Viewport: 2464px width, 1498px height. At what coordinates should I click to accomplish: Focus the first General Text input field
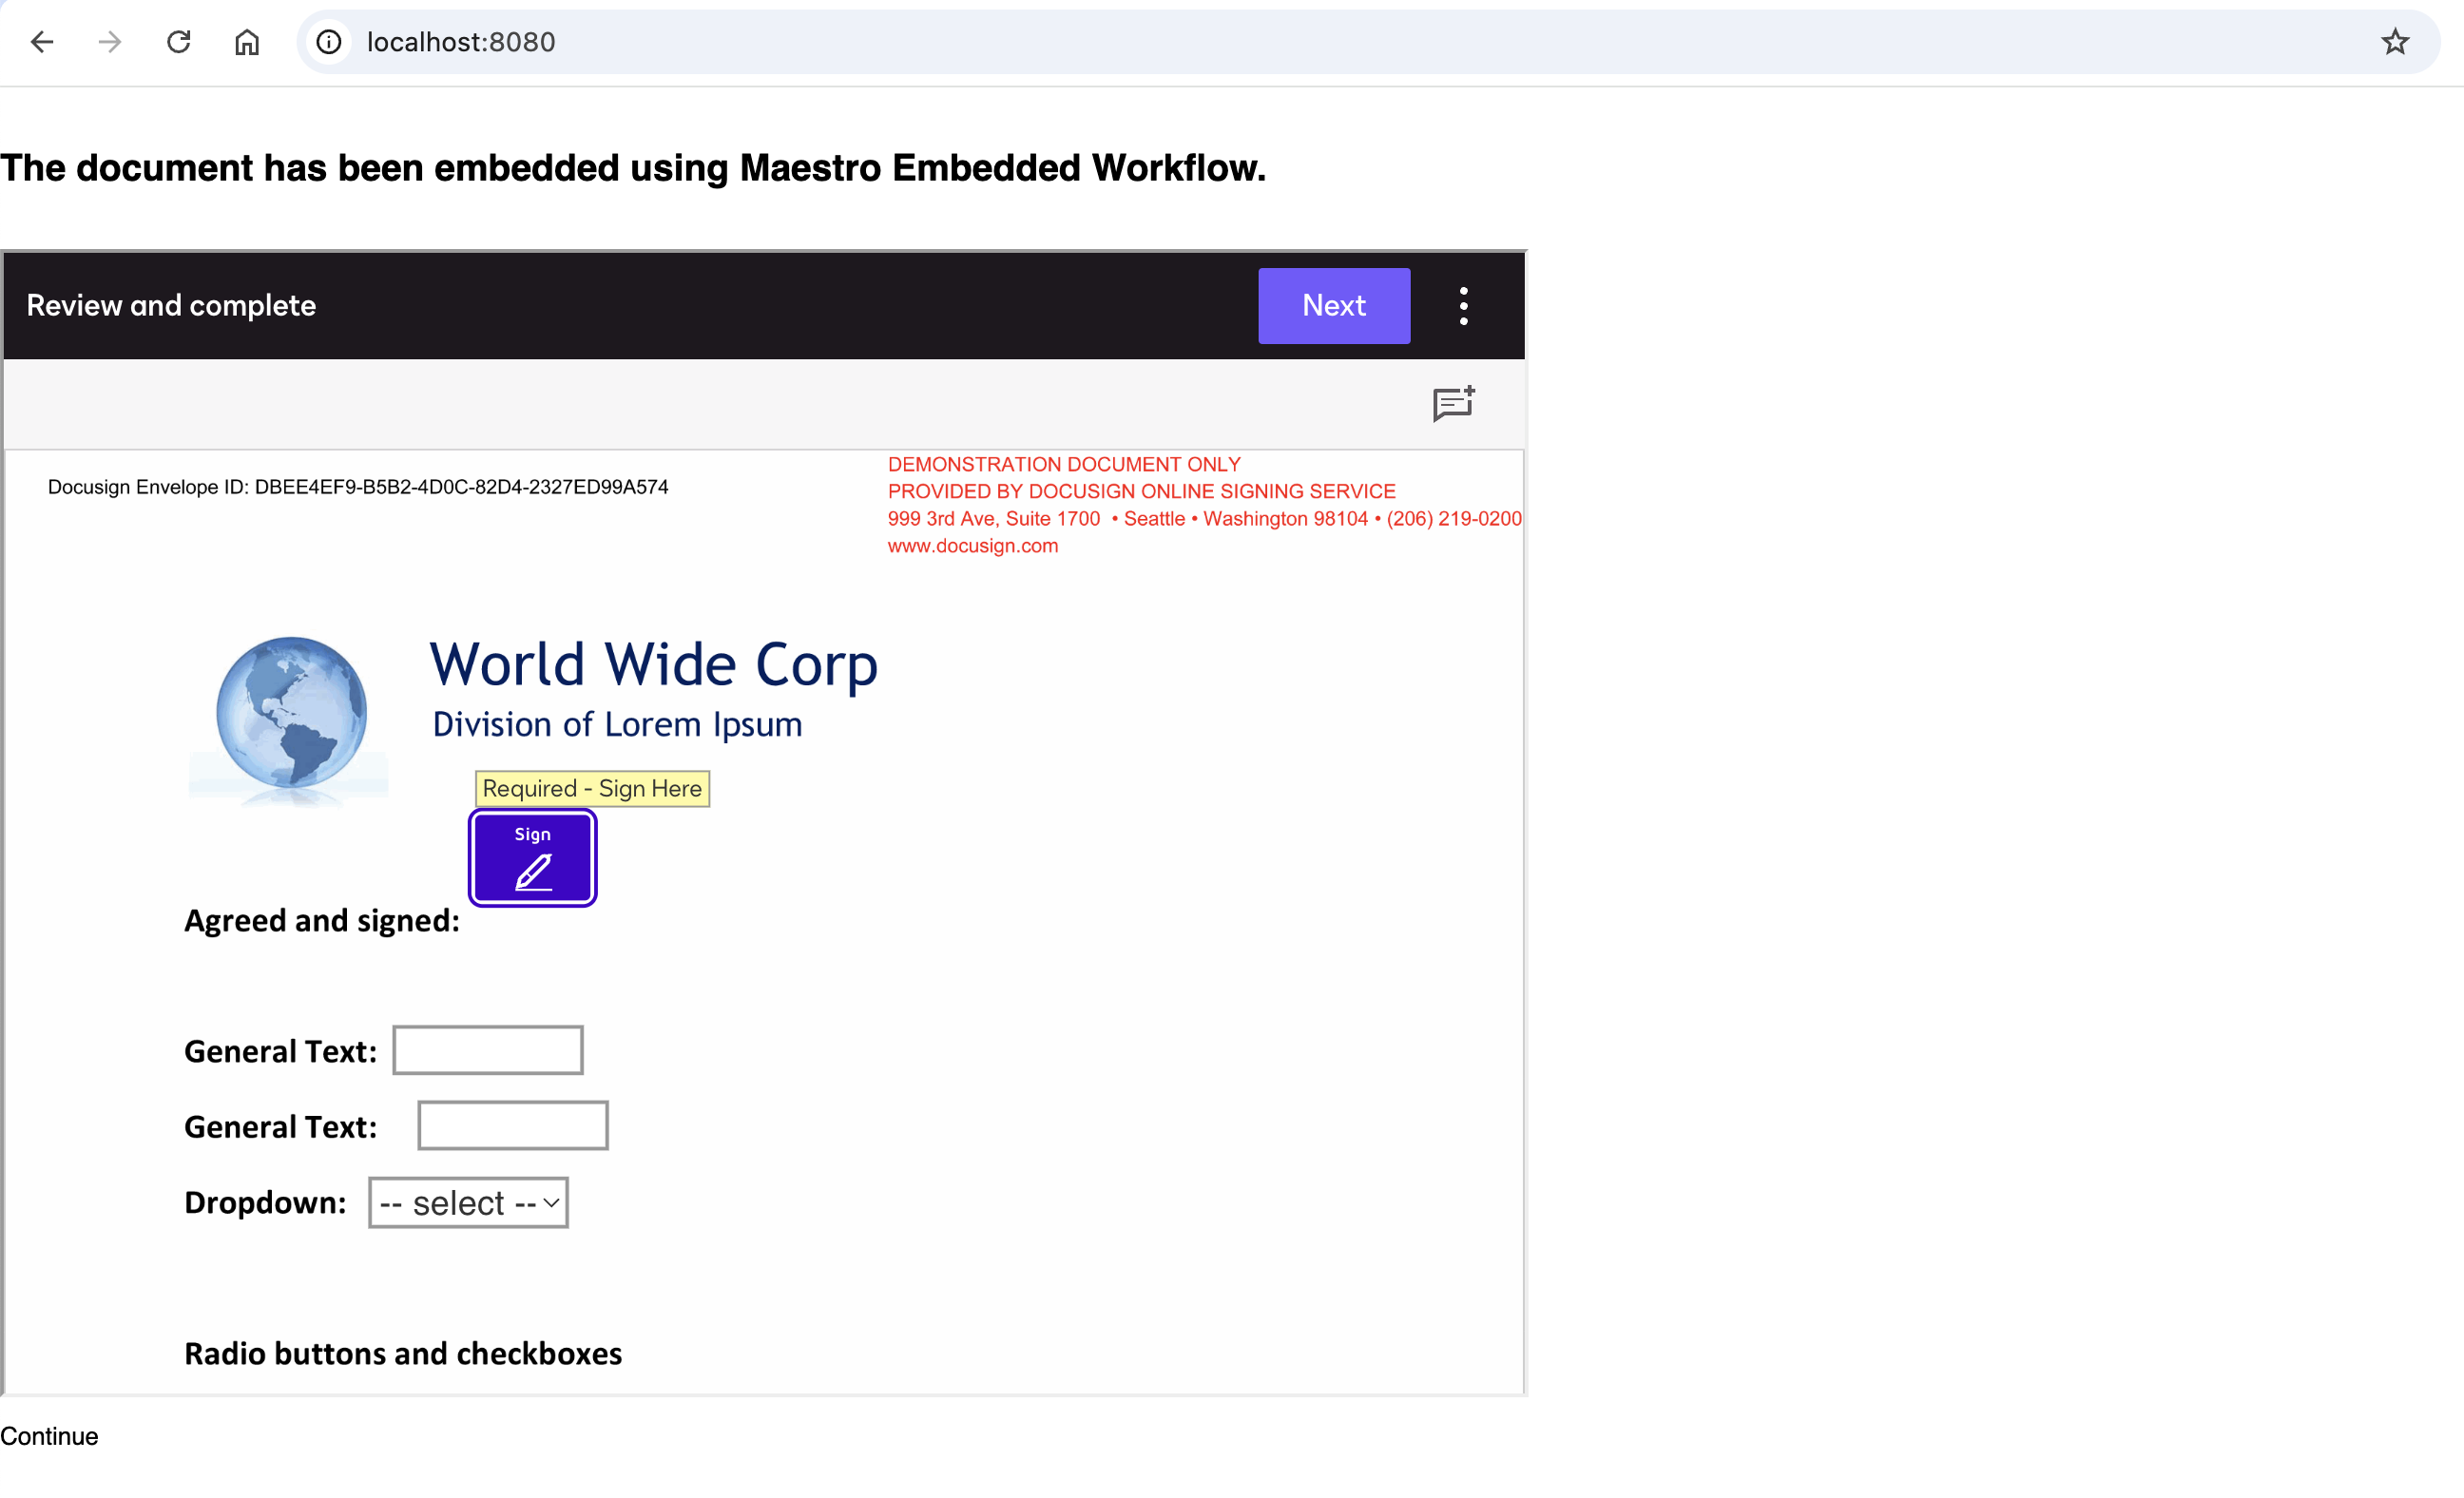point(488,1050)
